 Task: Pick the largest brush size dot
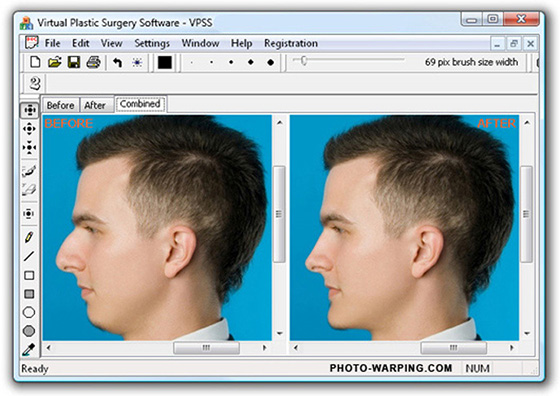coord(270,62)
